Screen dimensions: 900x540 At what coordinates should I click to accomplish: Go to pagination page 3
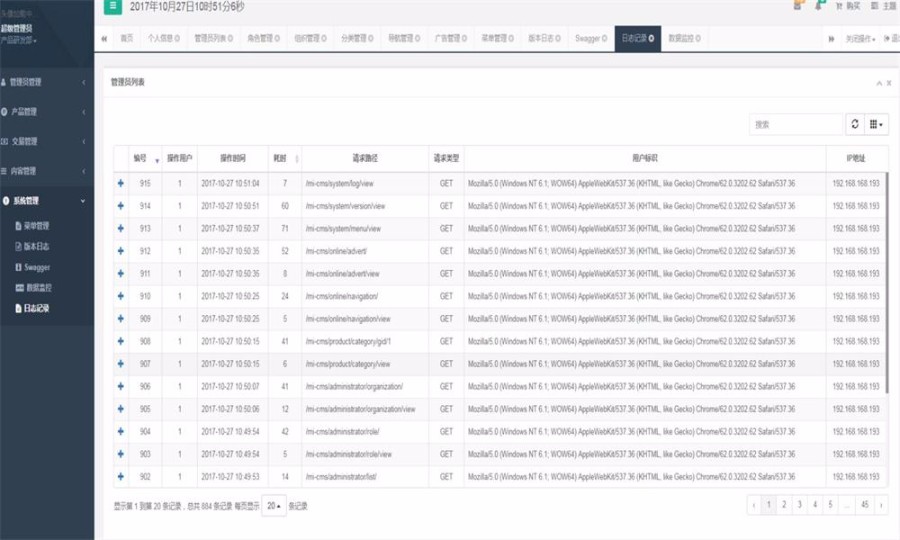tap(800, 505)
